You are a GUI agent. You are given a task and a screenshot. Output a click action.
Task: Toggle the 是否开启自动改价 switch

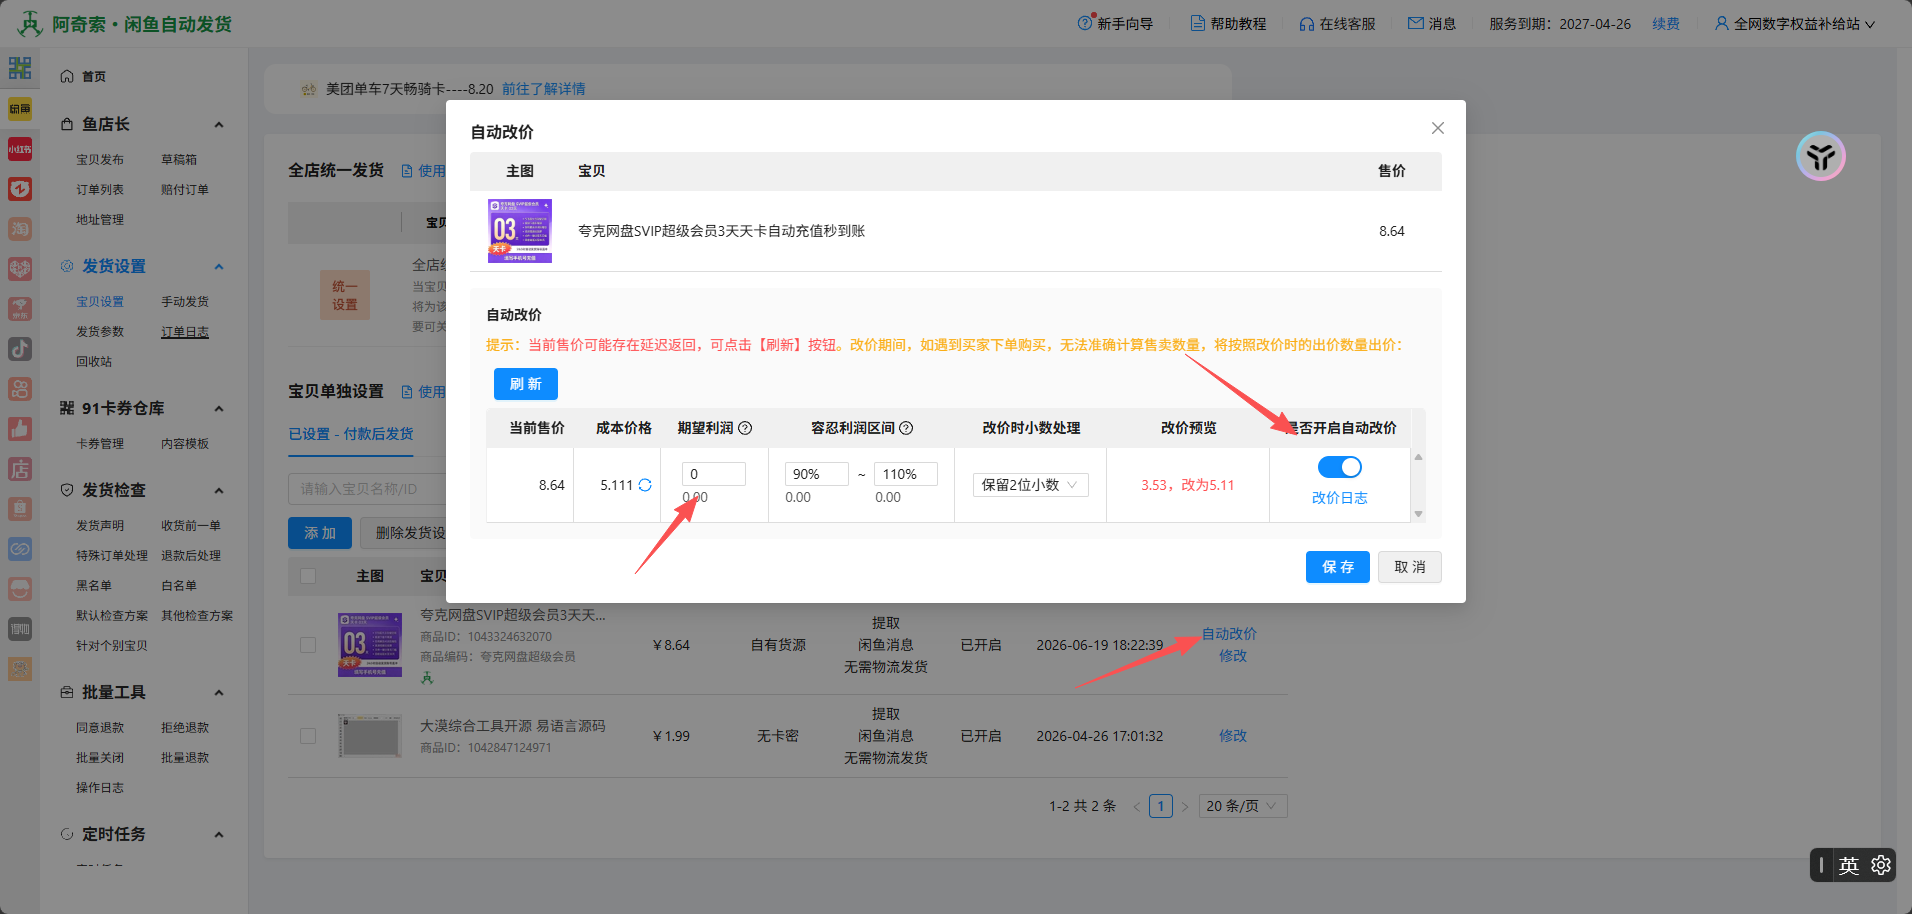click(1340, 467)
